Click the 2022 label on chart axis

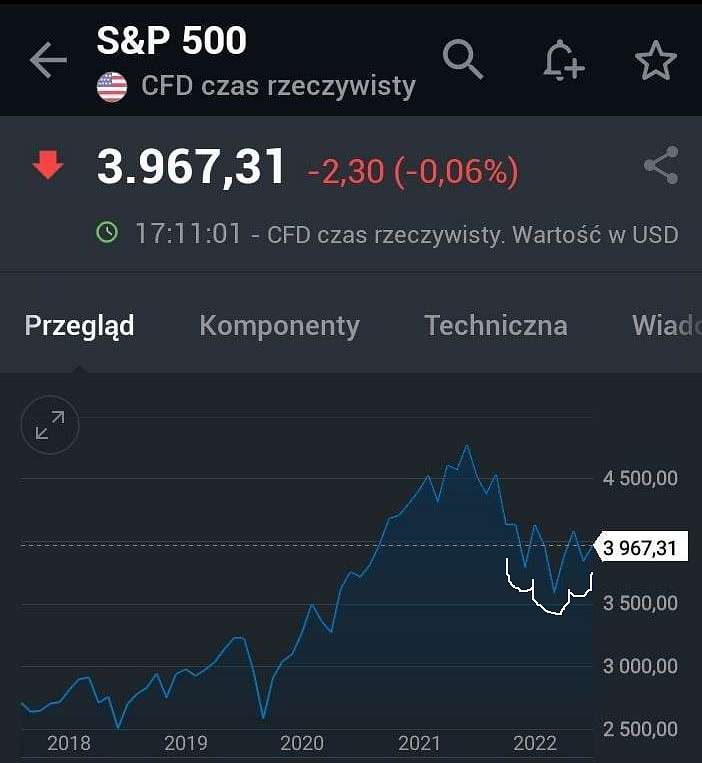tap(535, 743)
